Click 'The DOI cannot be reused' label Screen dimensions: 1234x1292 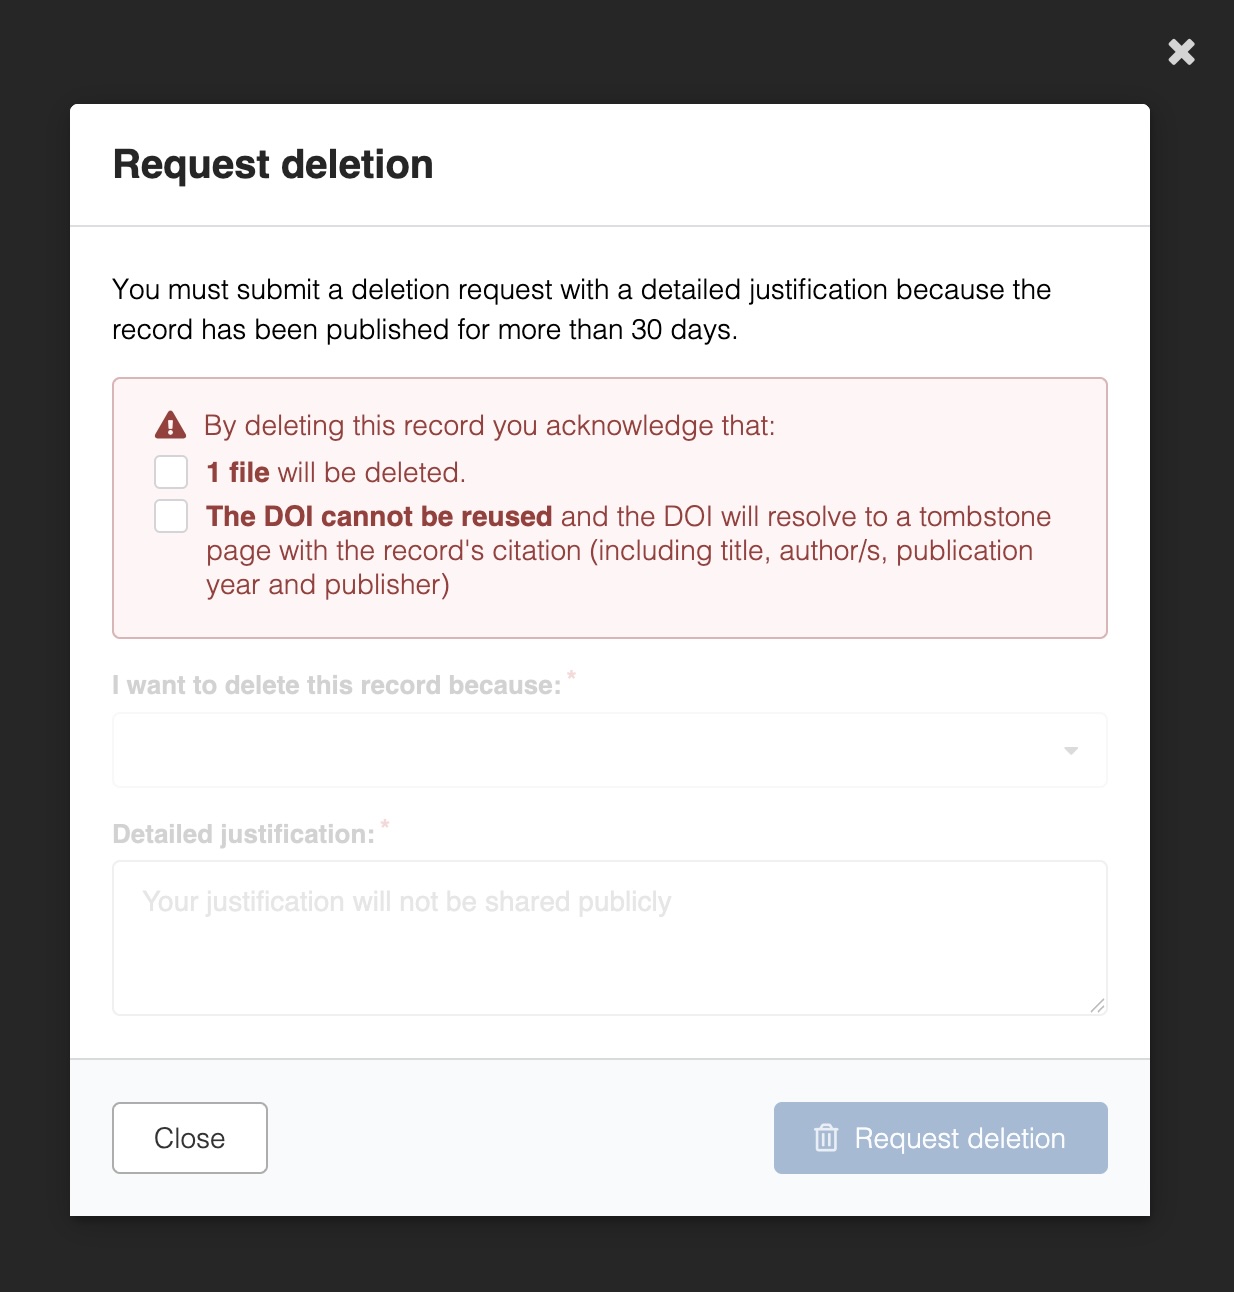coord(379,516)
